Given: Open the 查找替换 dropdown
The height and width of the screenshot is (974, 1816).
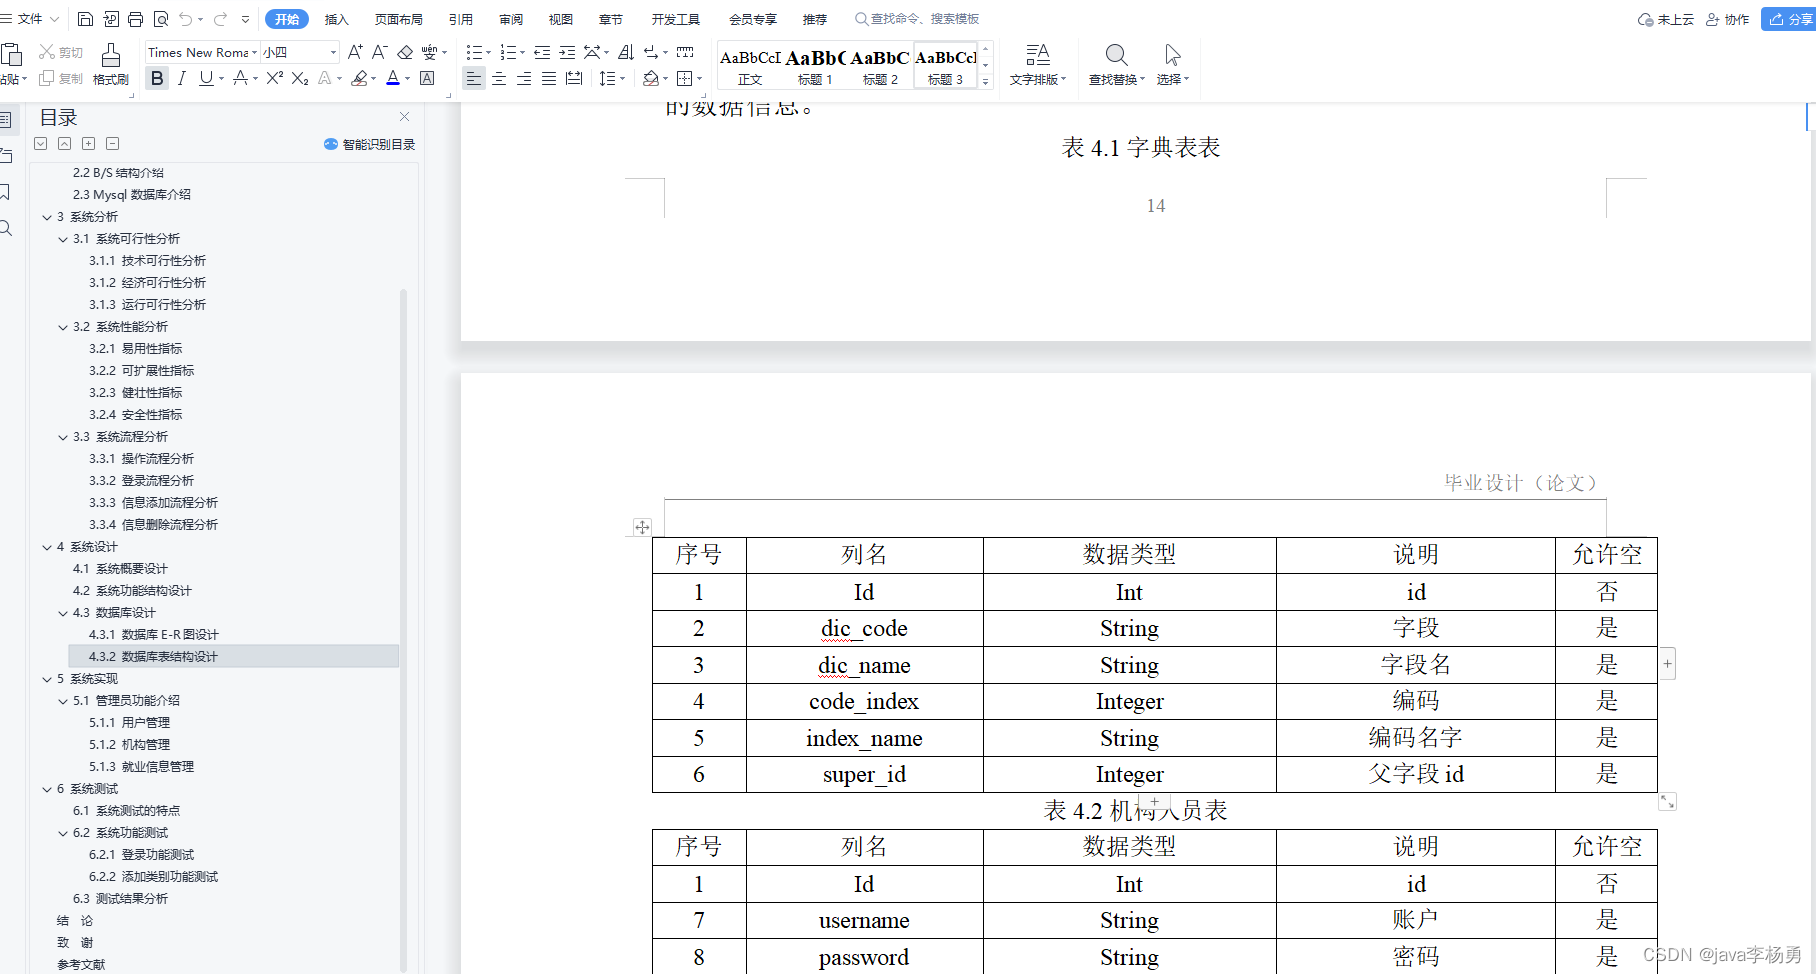Looking at the screenshot, I should 1116,79.
